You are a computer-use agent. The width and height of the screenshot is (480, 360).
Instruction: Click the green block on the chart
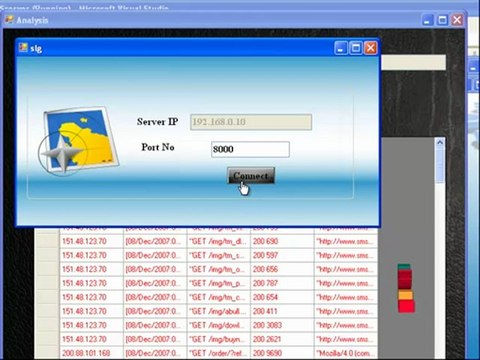point(404,267)
